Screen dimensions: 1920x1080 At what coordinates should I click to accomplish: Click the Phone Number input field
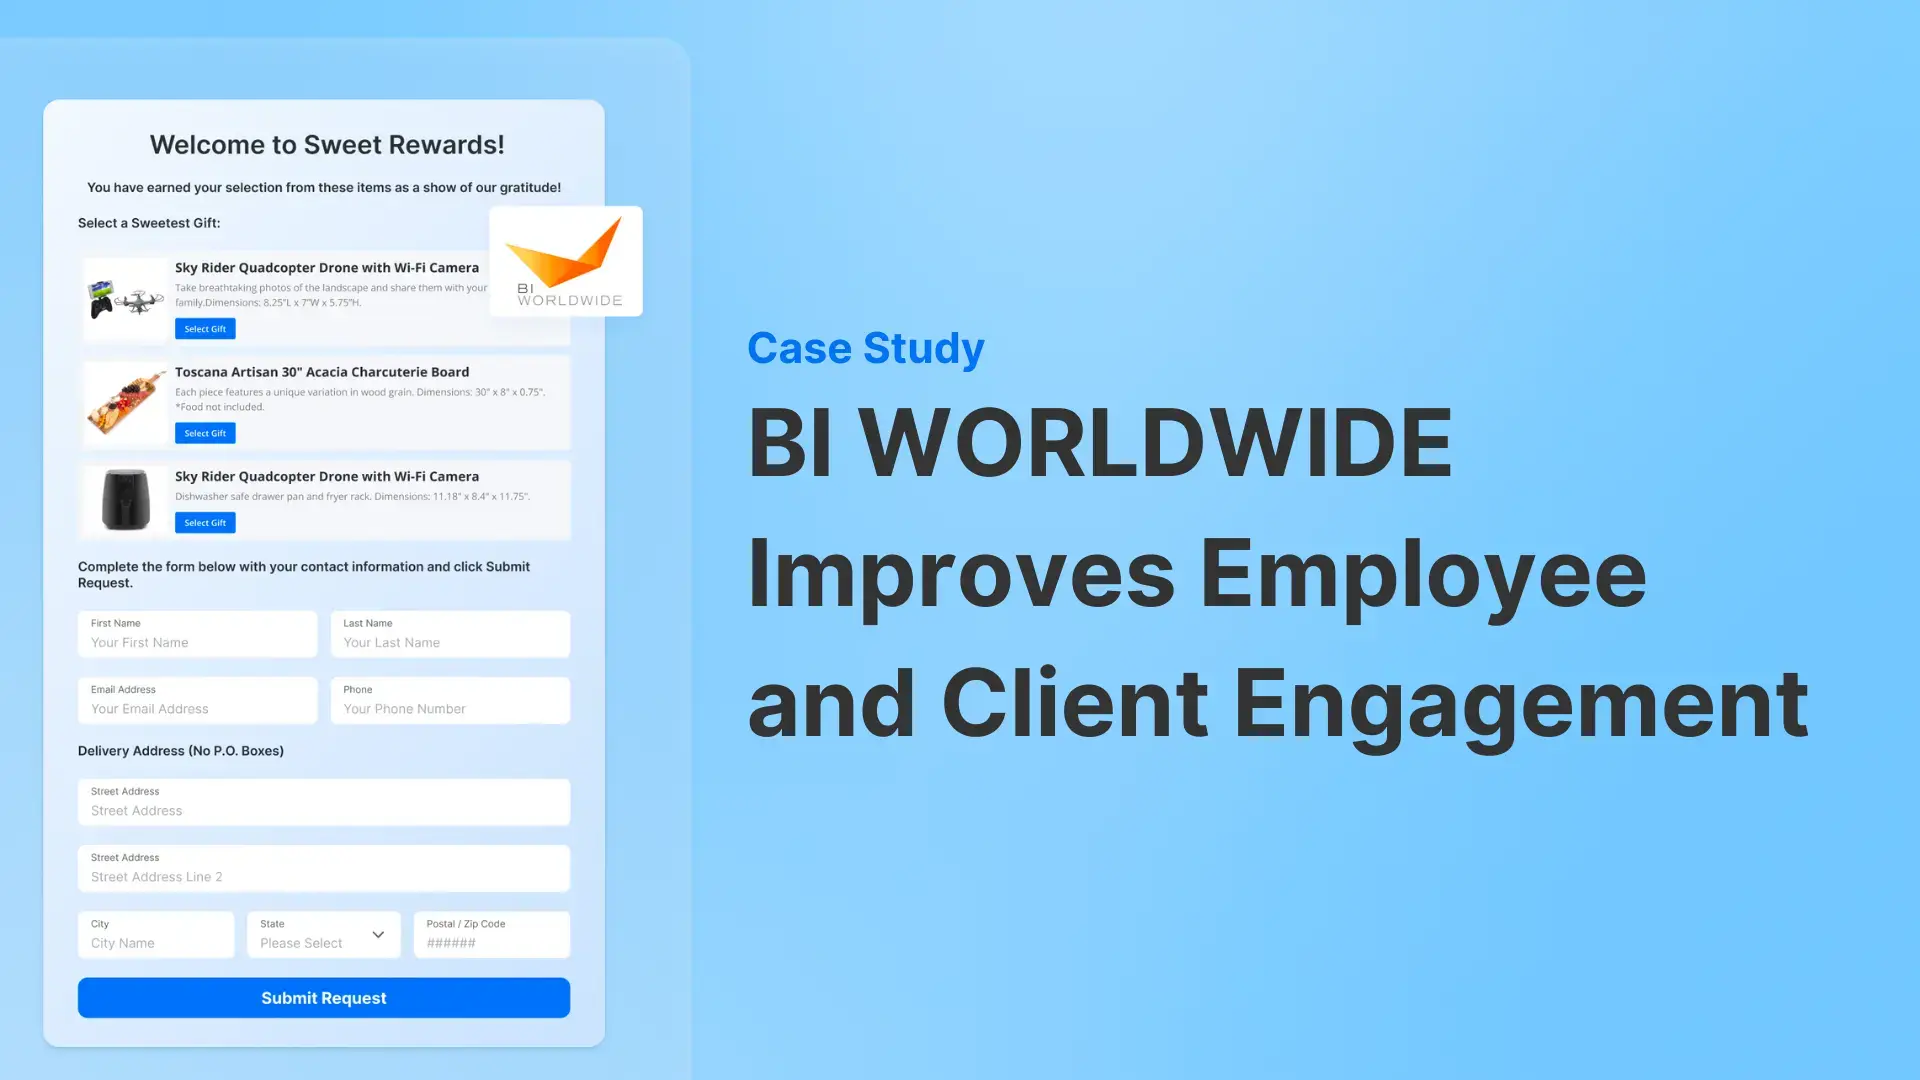coord(450,708)
